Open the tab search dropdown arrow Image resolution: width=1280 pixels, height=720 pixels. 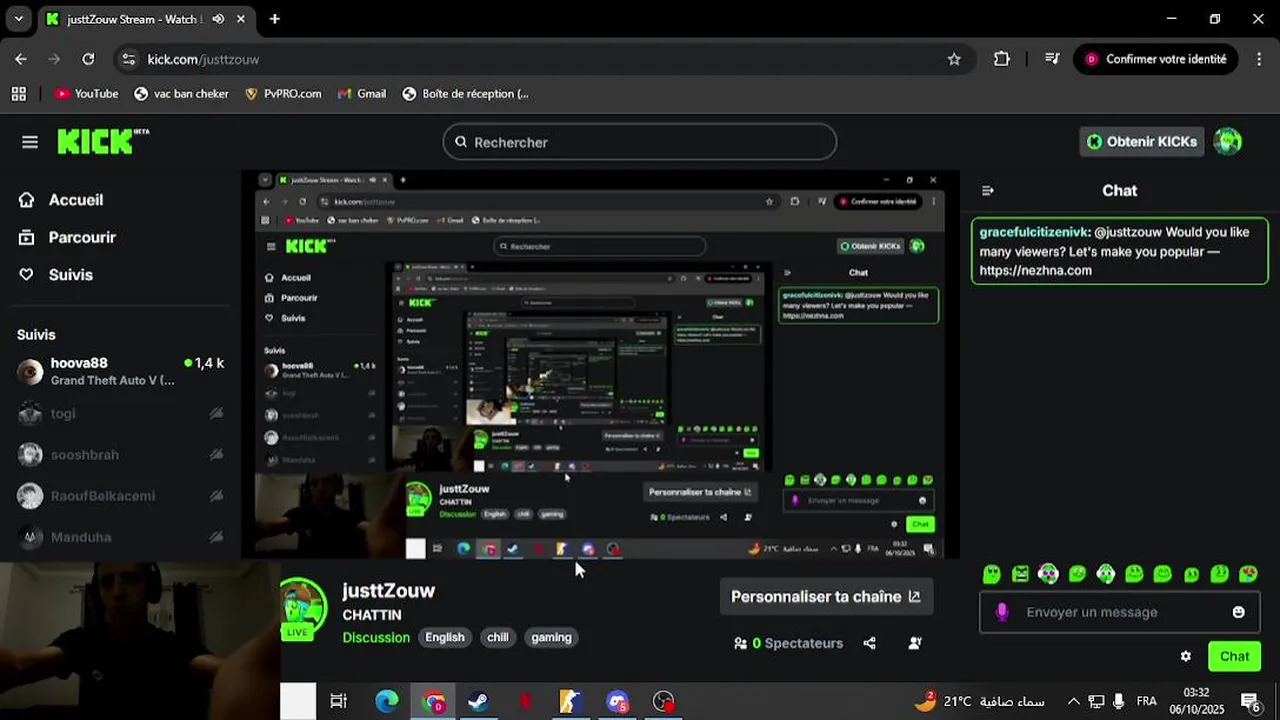click(18, 19)
